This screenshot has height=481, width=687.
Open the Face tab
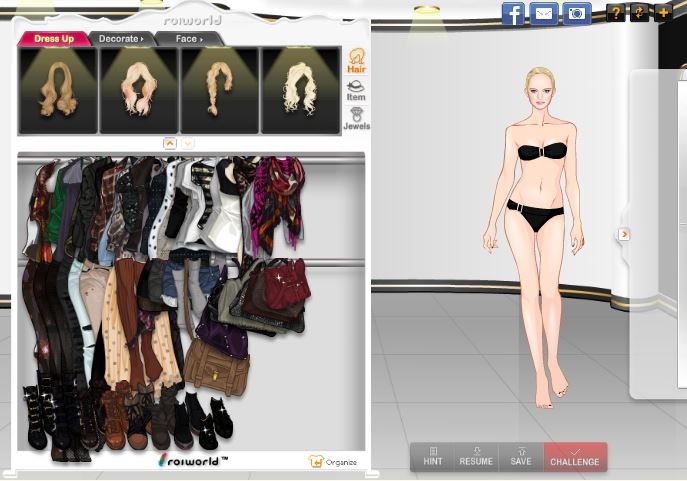pos(188,39)
